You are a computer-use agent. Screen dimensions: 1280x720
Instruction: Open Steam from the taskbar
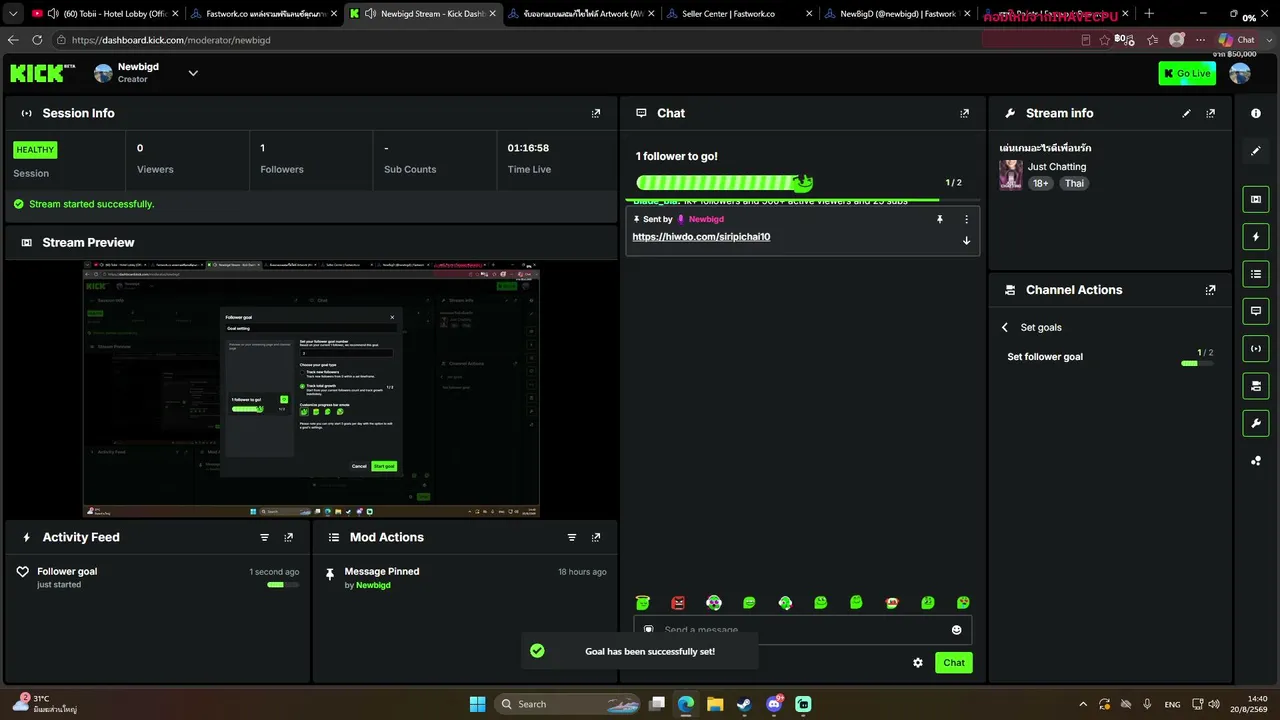click(x=744, y=704)
